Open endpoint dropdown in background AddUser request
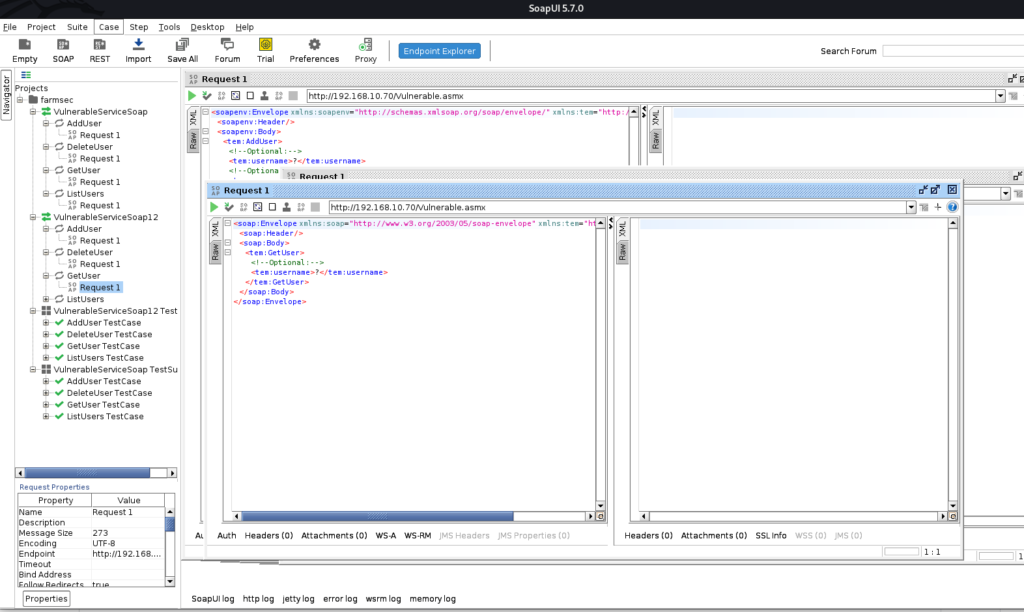Image resolution: width=1024 pixels, height=612 pixels. 1000,96
